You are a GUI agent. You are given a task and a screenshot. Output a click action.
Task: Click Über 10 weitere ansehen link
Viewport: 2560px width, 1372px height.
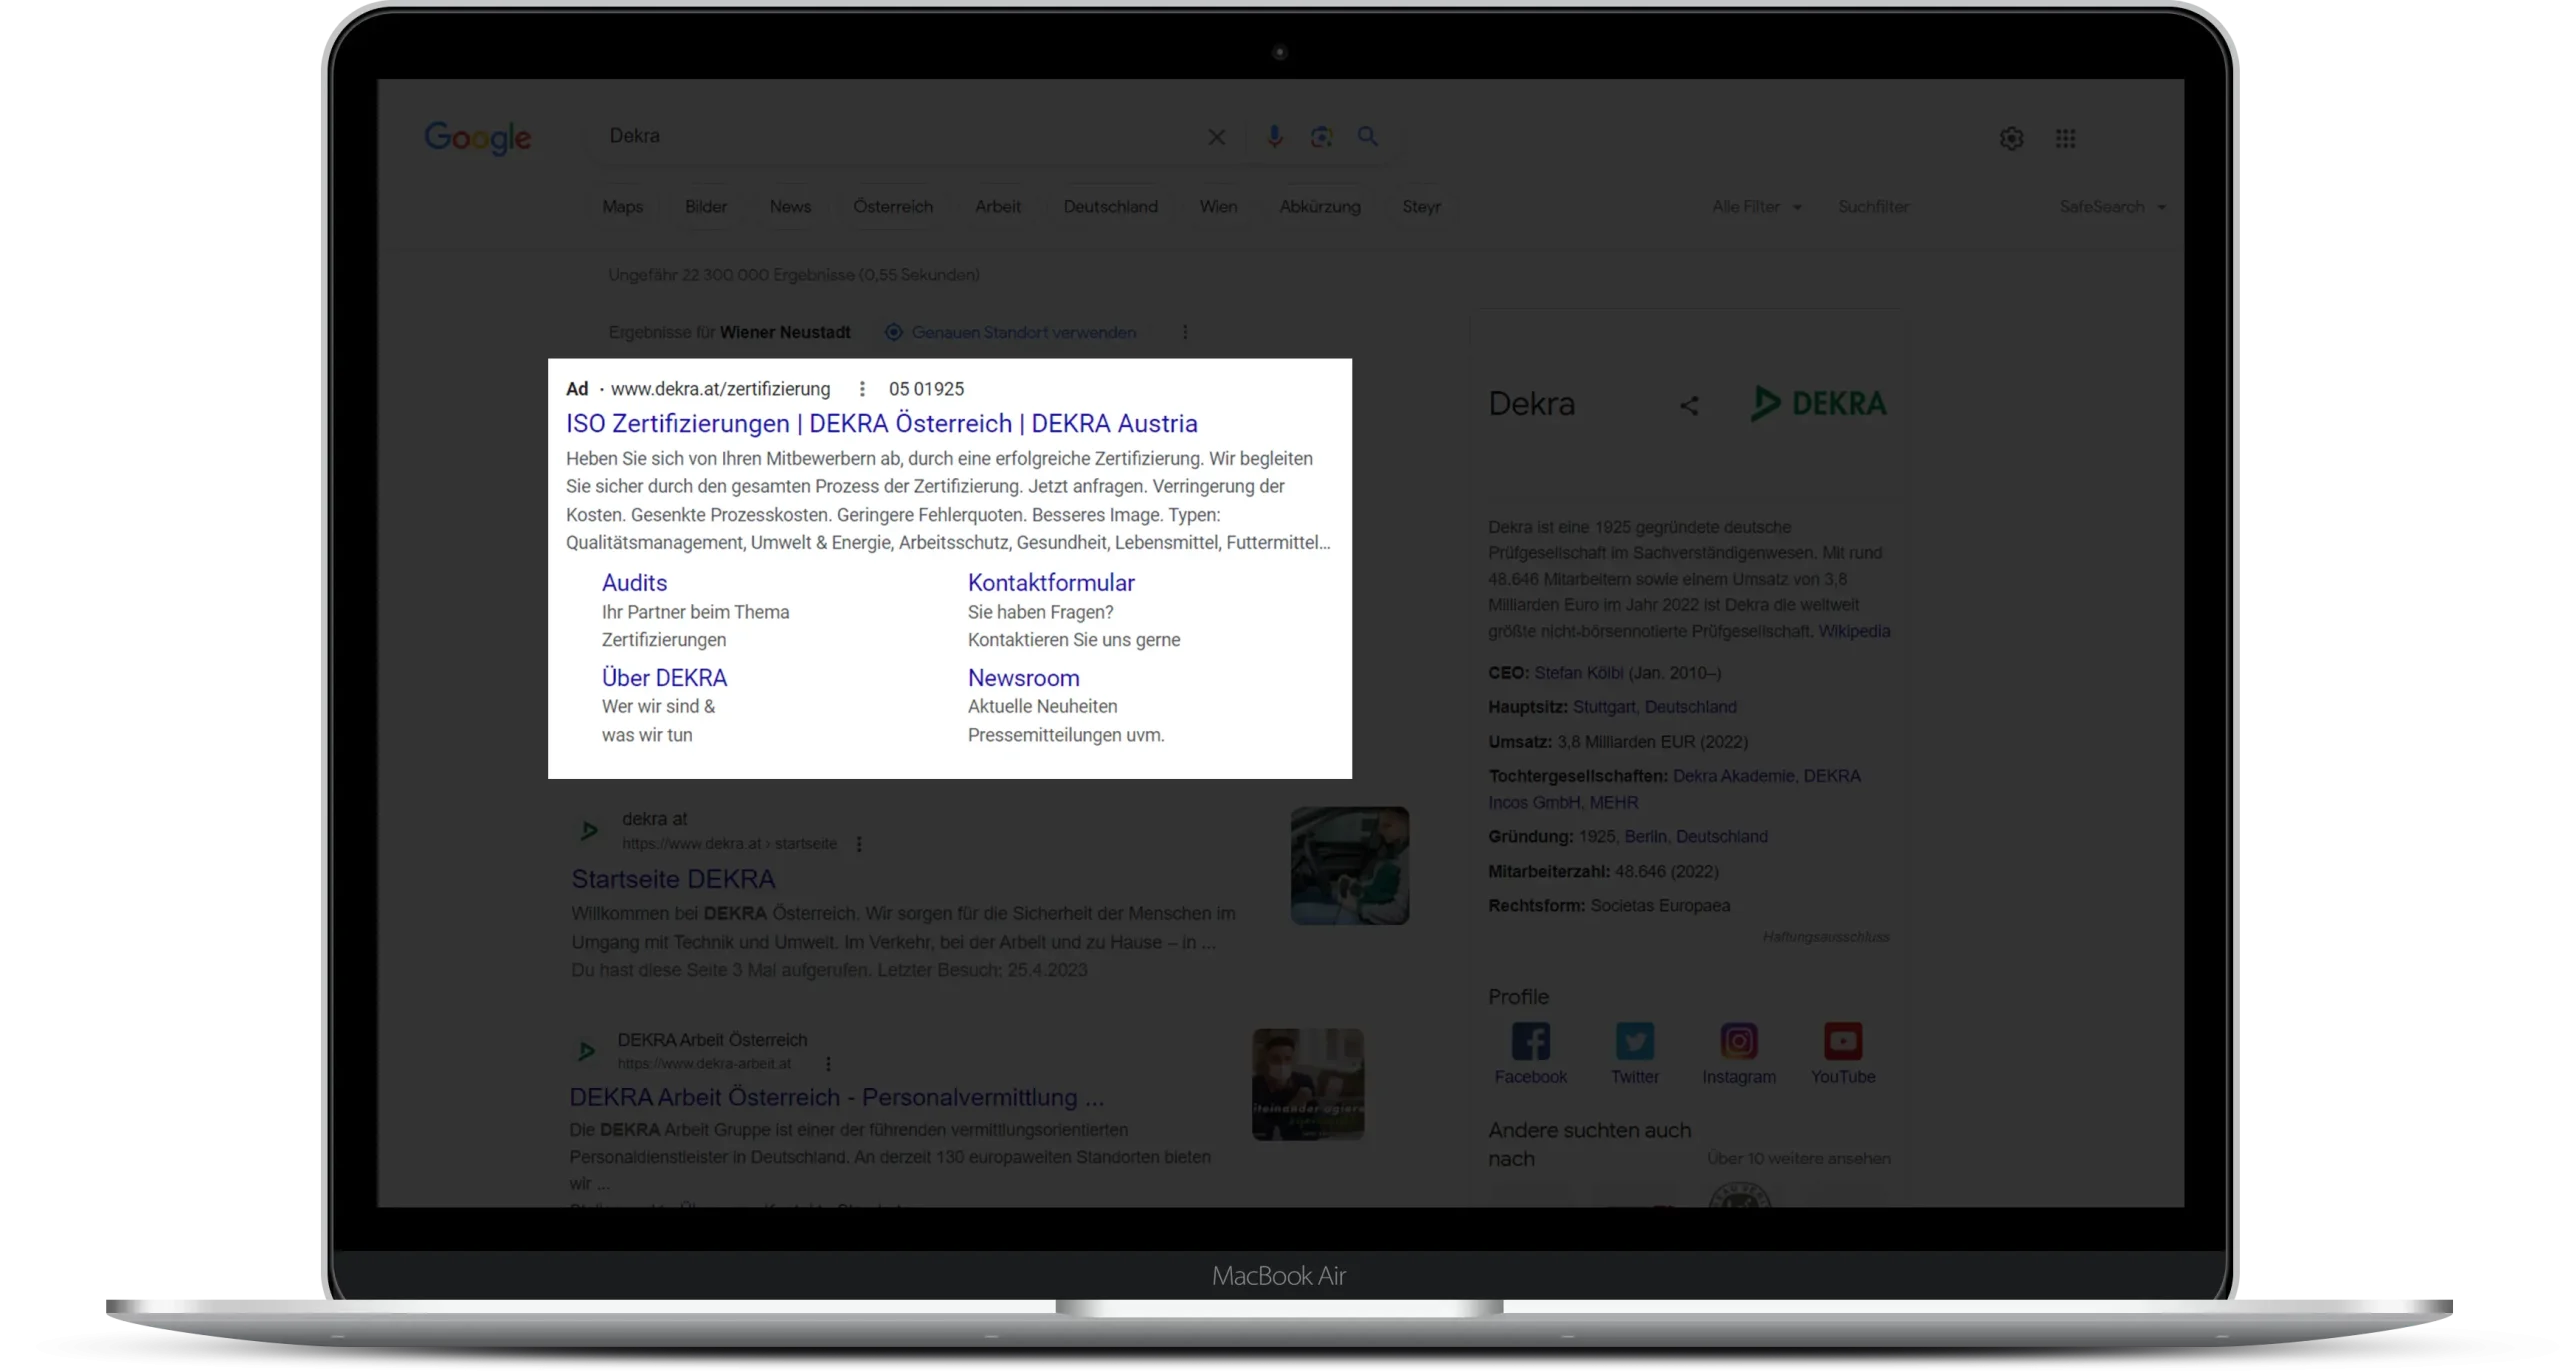(x=1798, y=1158)
